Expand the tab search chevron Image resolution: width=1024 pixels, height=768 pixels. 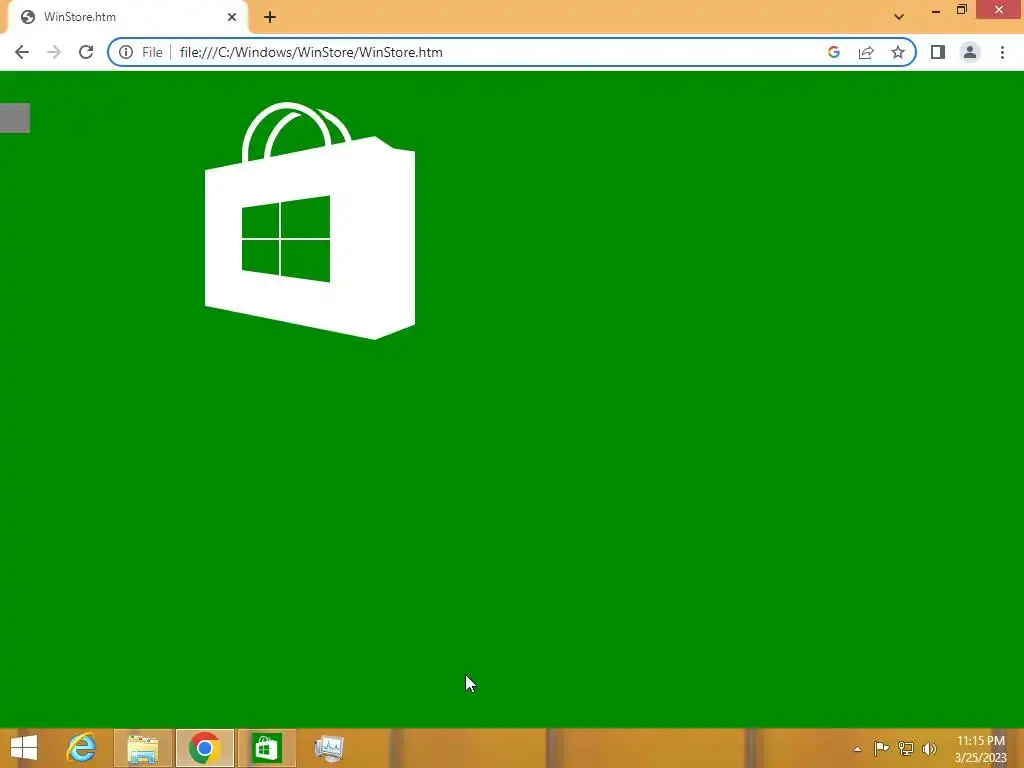899,17
